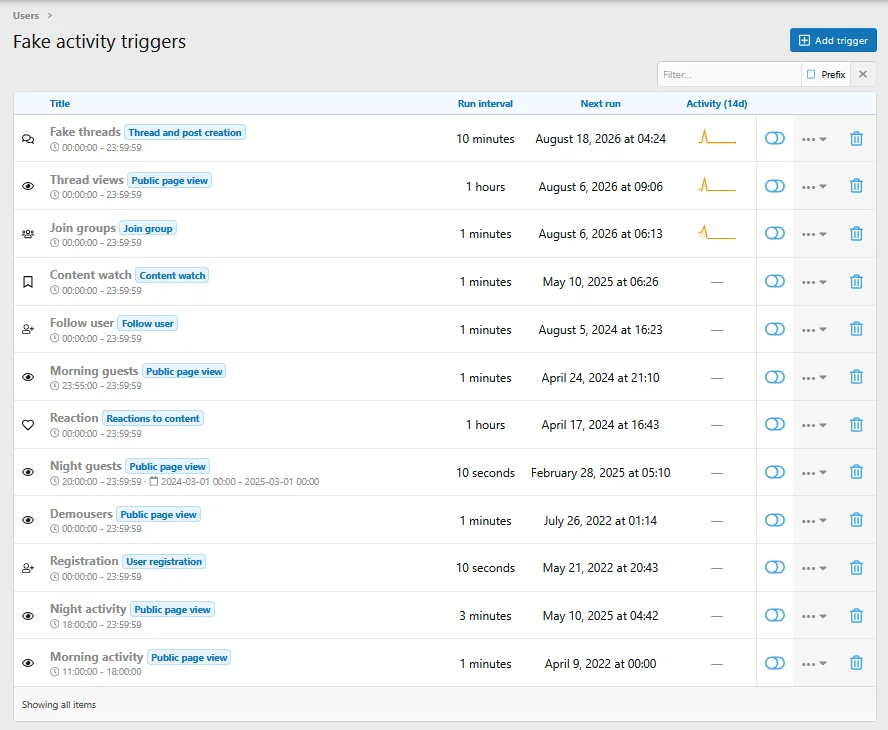Viewport: 888px width, 730px height.
Task: Click the eye icon for Thread views
Action: coord(28,186)
